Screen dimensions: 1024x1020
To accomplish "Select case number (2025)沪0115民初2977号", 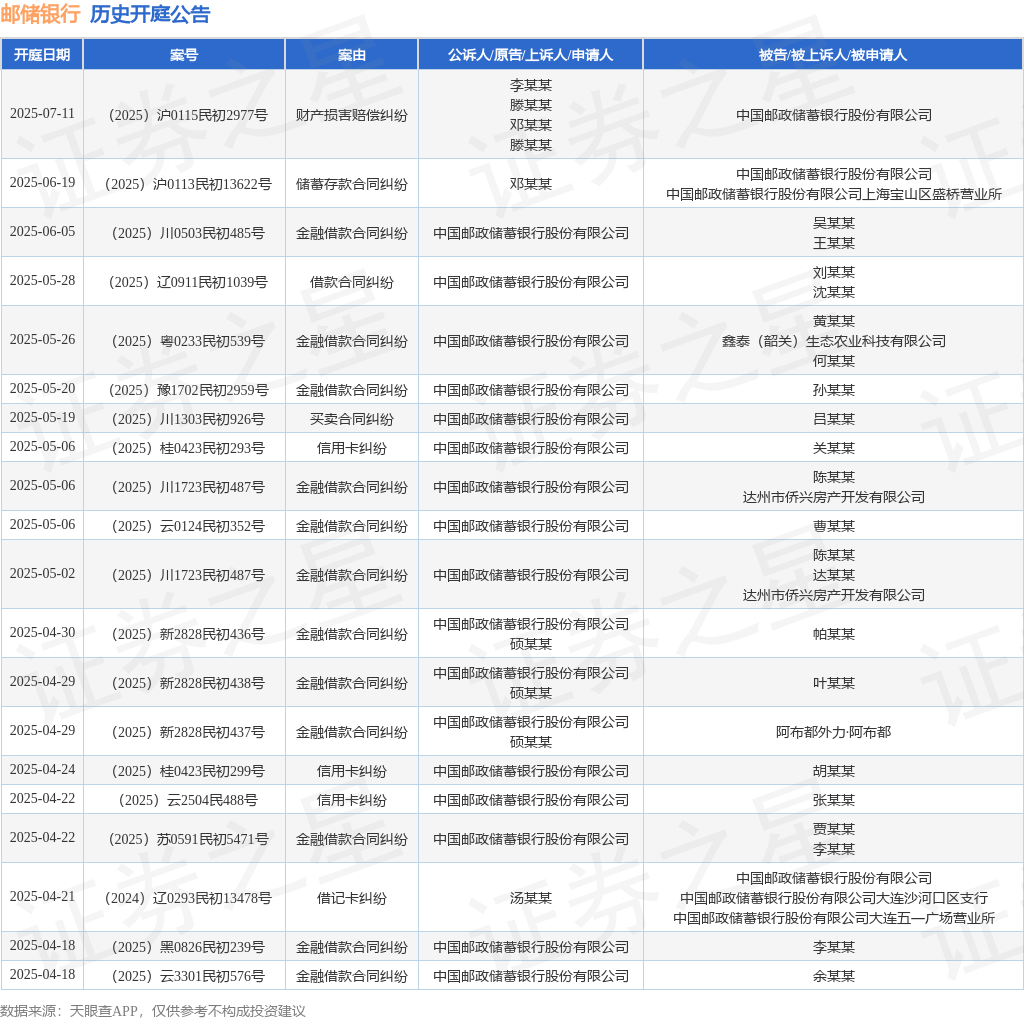I will 187,116.
